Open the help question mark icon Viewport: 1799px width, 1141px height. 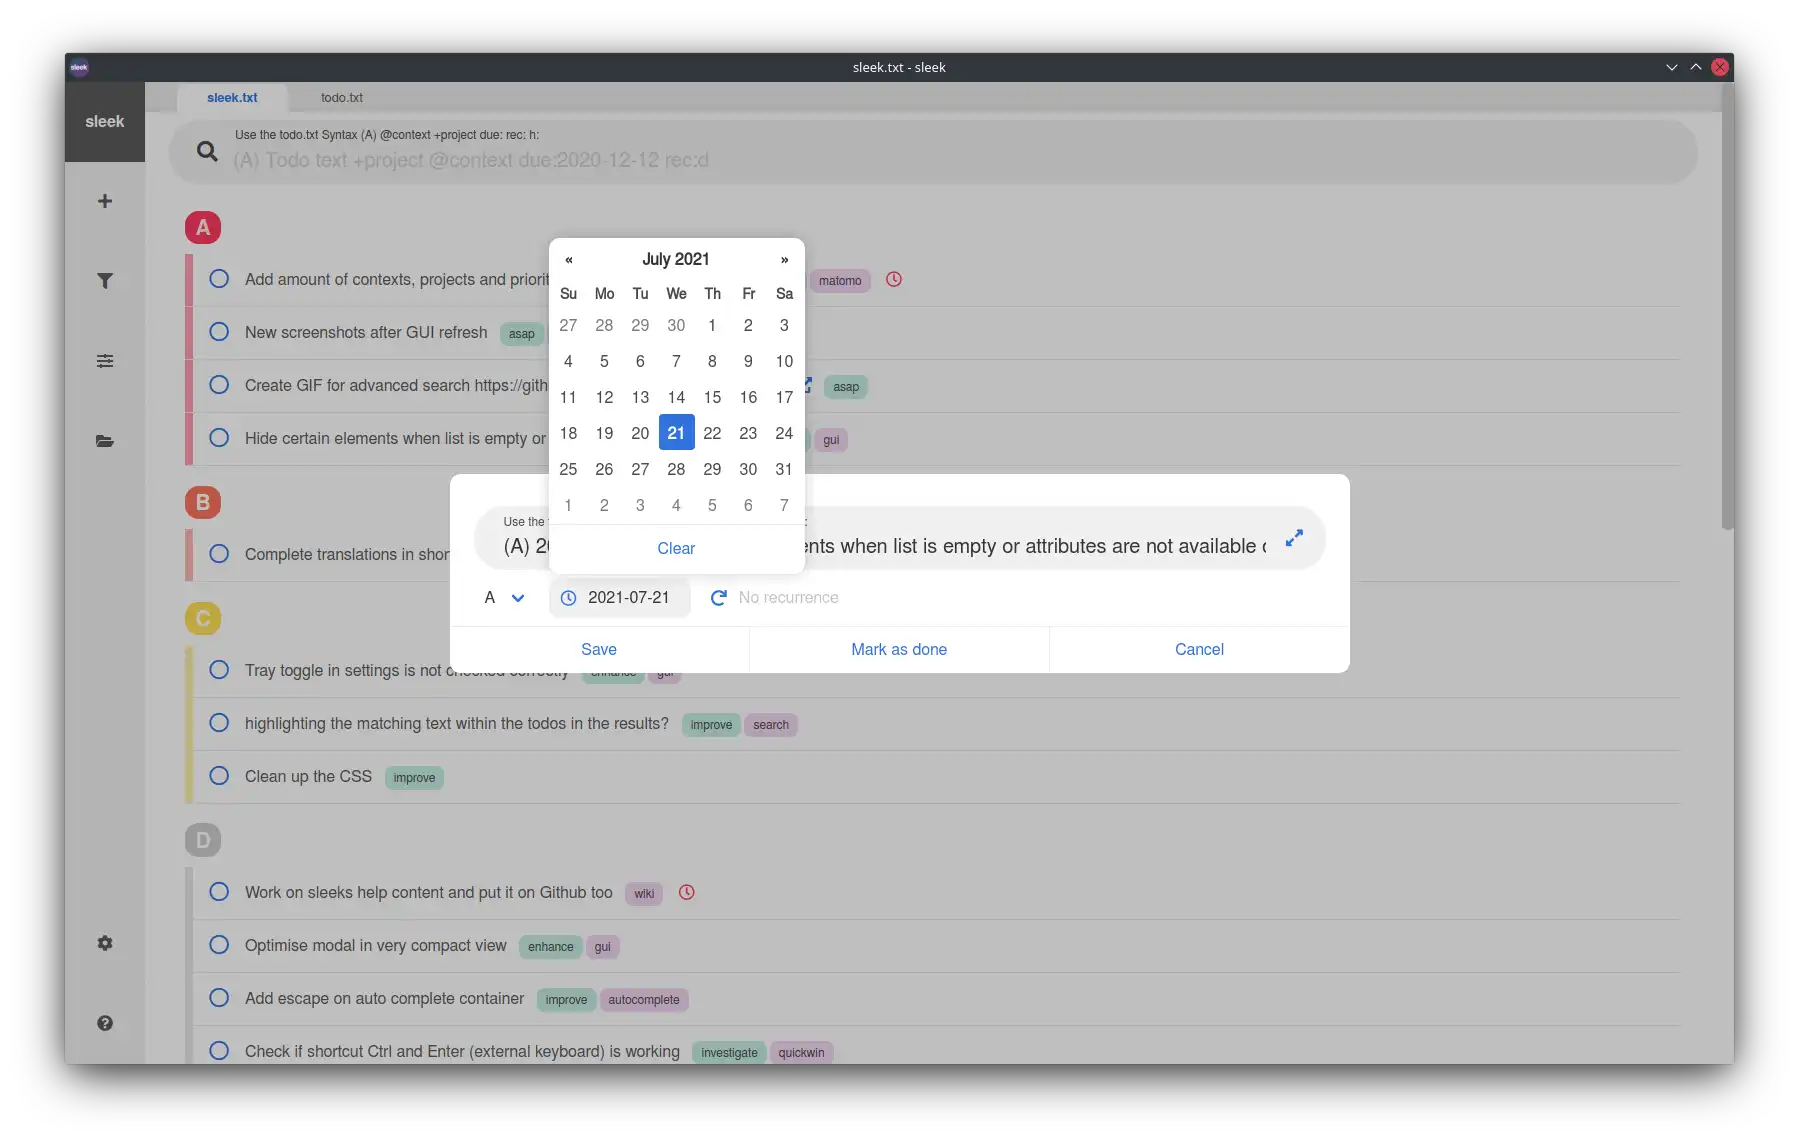coord(104,1023)
